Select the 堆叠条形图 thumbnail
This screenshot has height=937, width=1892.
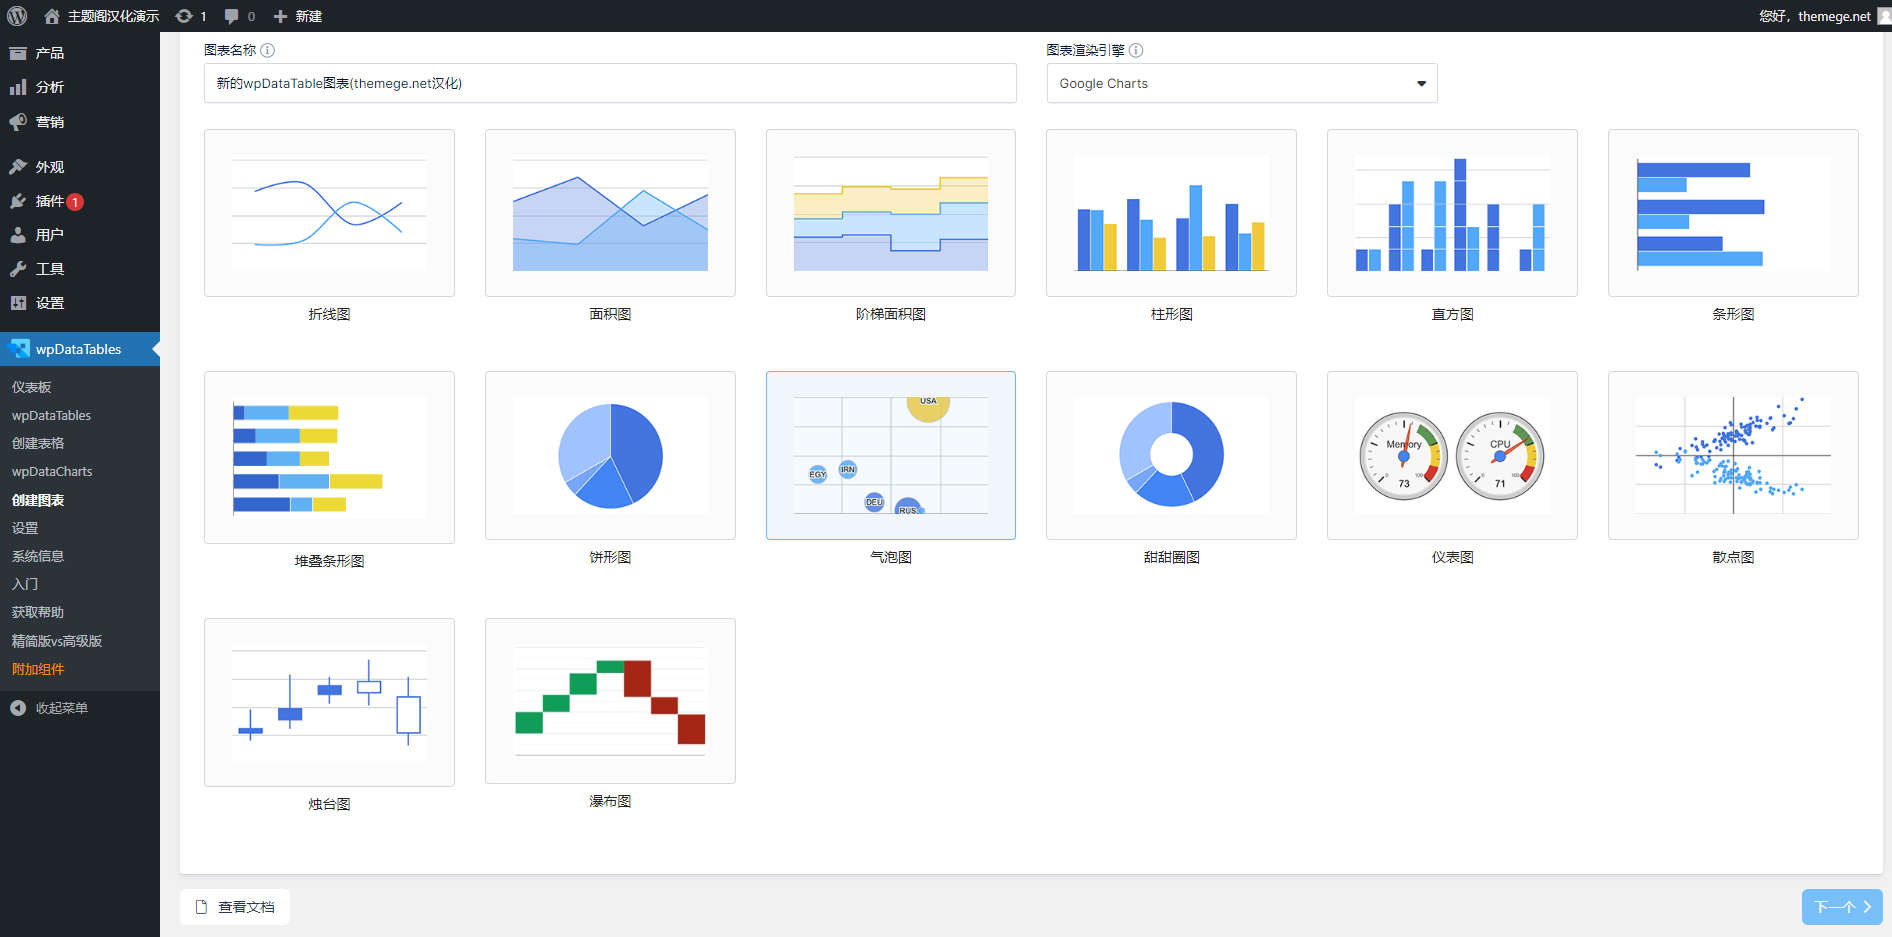pos(329,457)
